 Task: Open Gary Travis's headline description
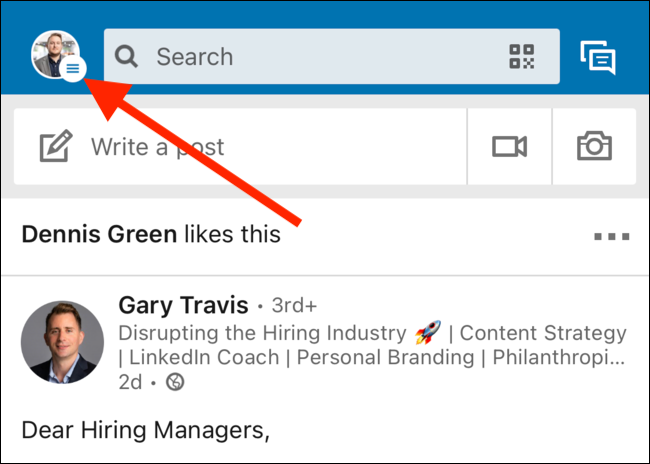point(372,345)
